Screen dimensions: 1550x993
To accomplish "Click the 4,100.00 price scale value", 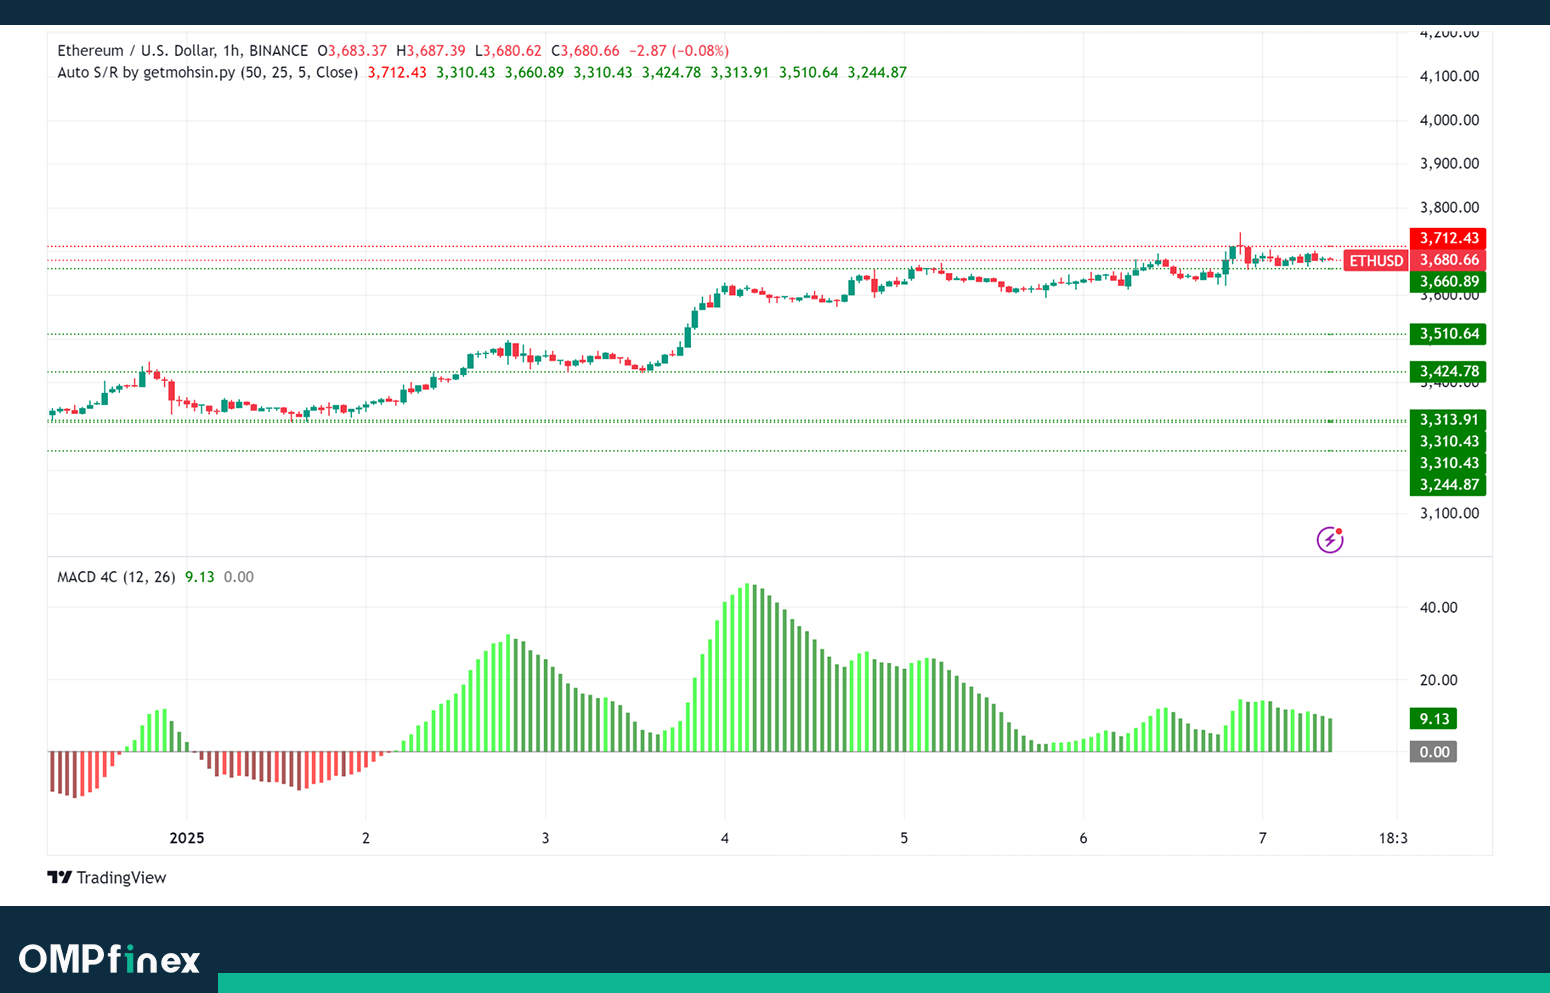I will click(x=1449, y=76).
